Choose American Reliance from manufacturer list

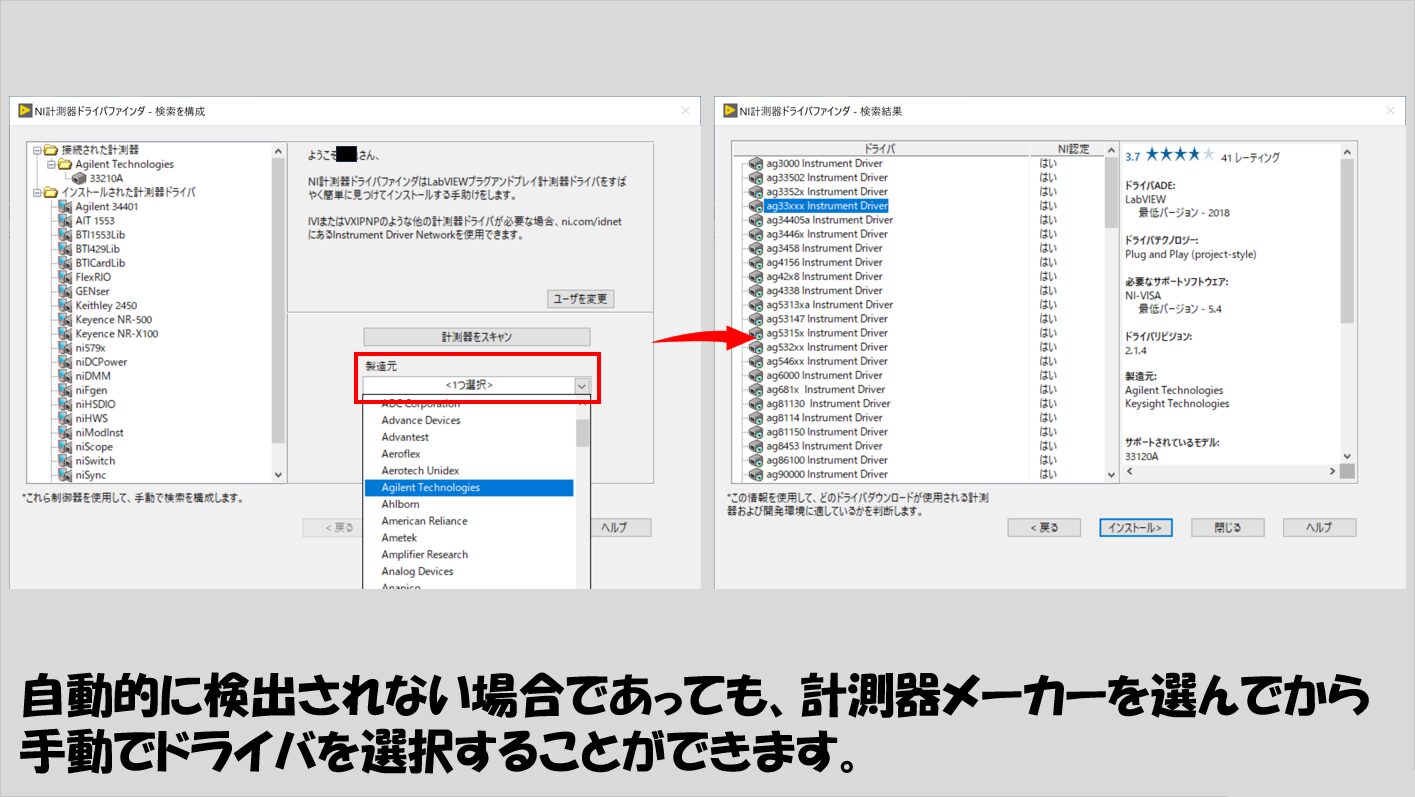click(424, 521)
